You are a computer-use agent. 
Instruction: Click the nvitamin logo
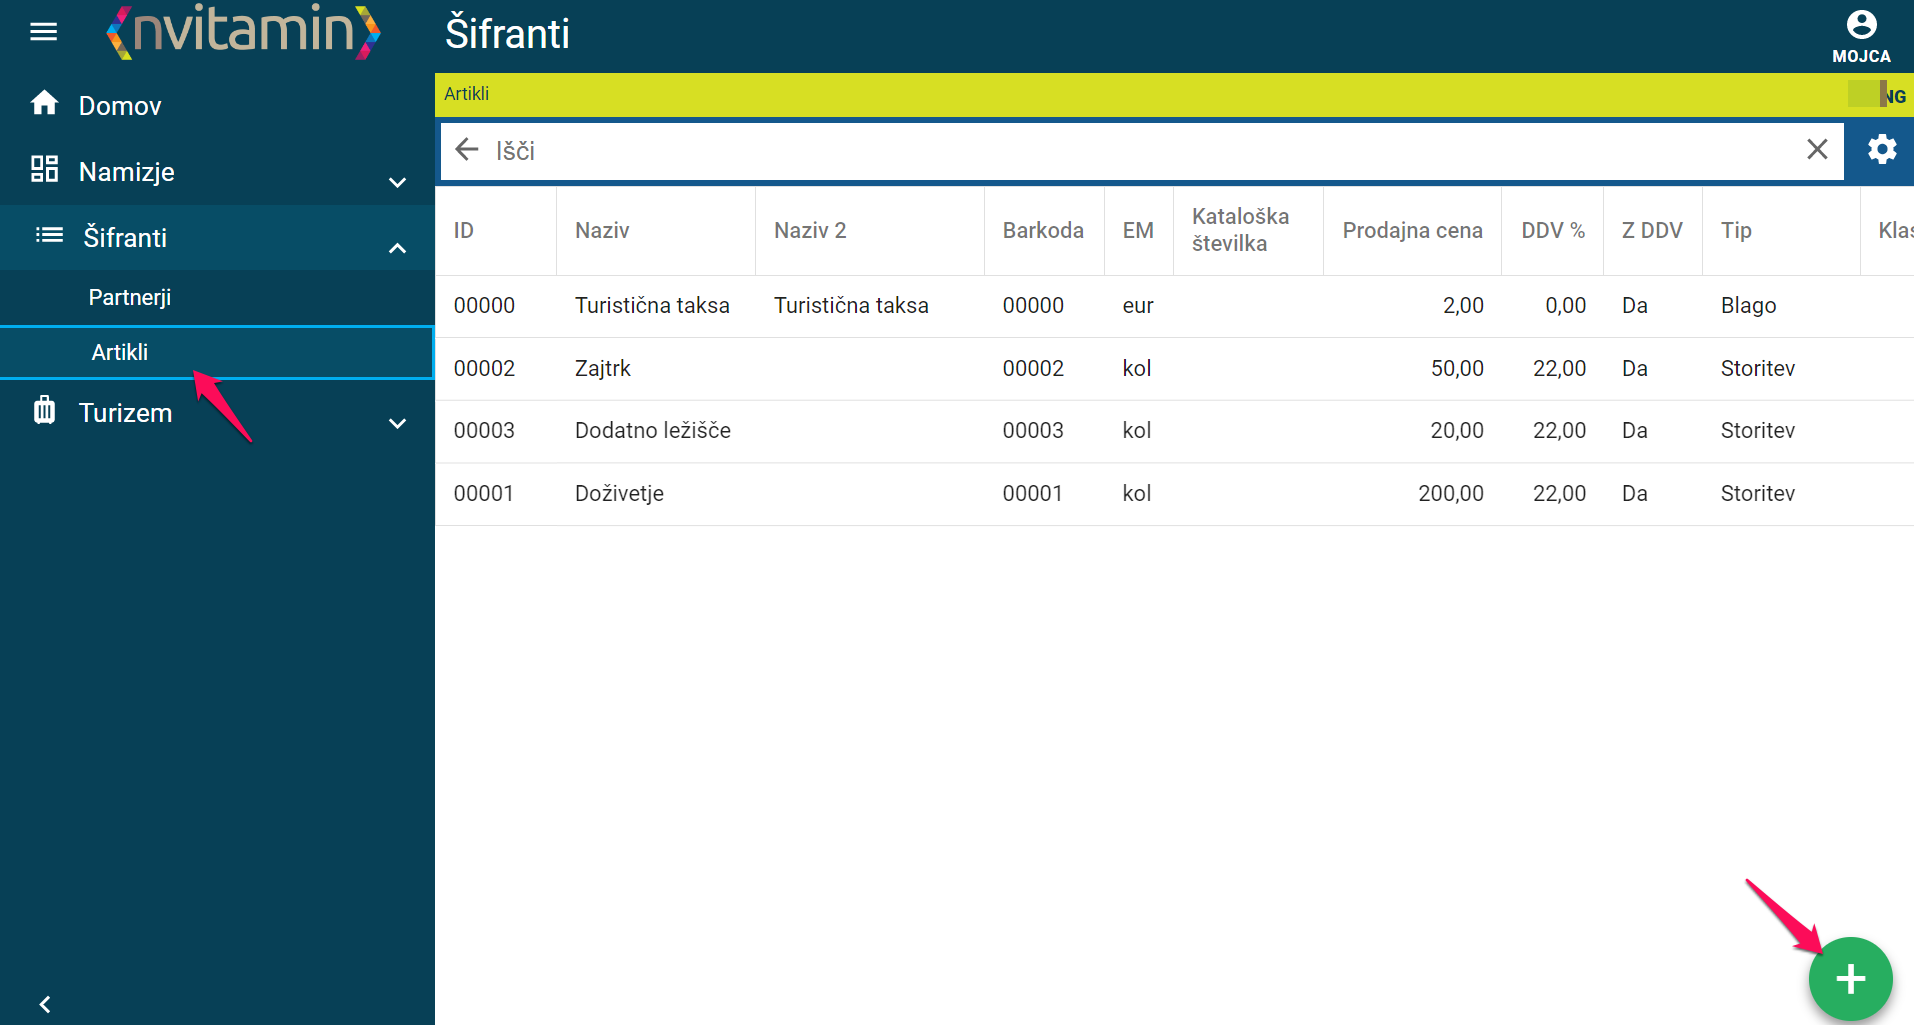[x=243, y=31]
